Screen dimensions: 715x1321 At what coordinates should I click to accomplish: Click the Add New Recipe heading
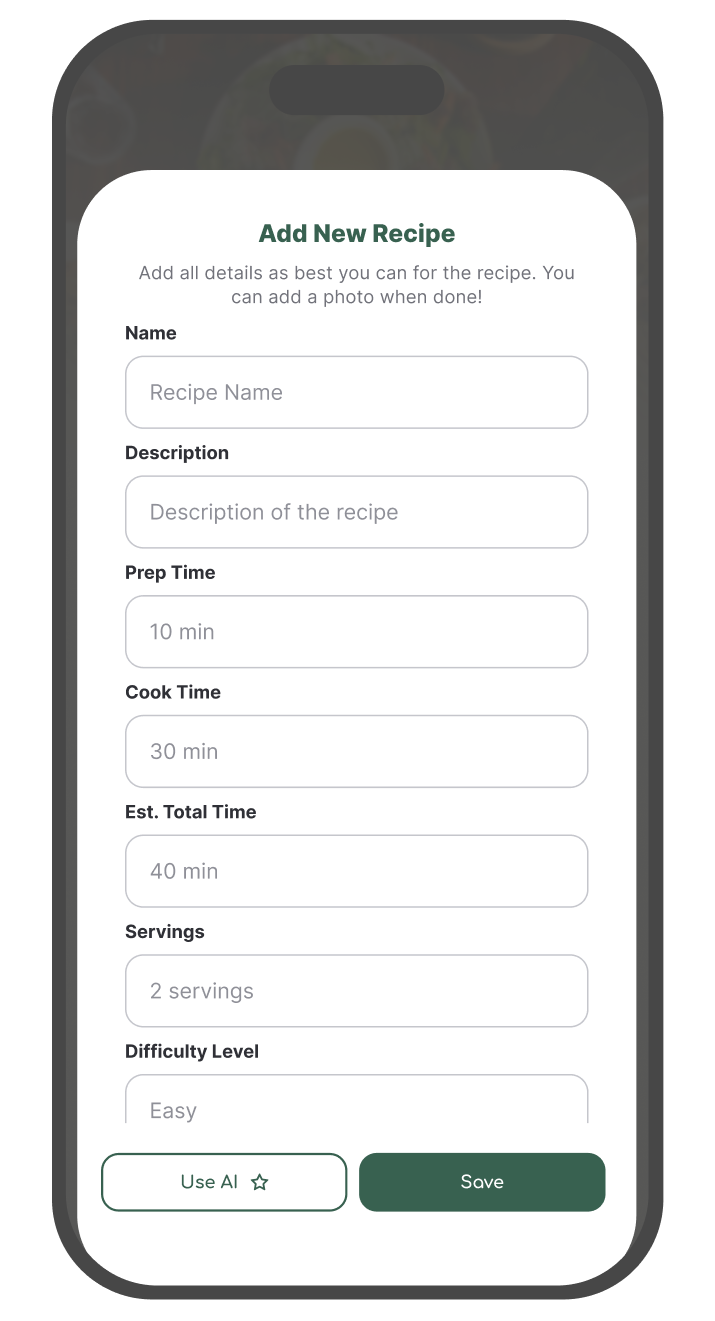click(x=357, y=234)
